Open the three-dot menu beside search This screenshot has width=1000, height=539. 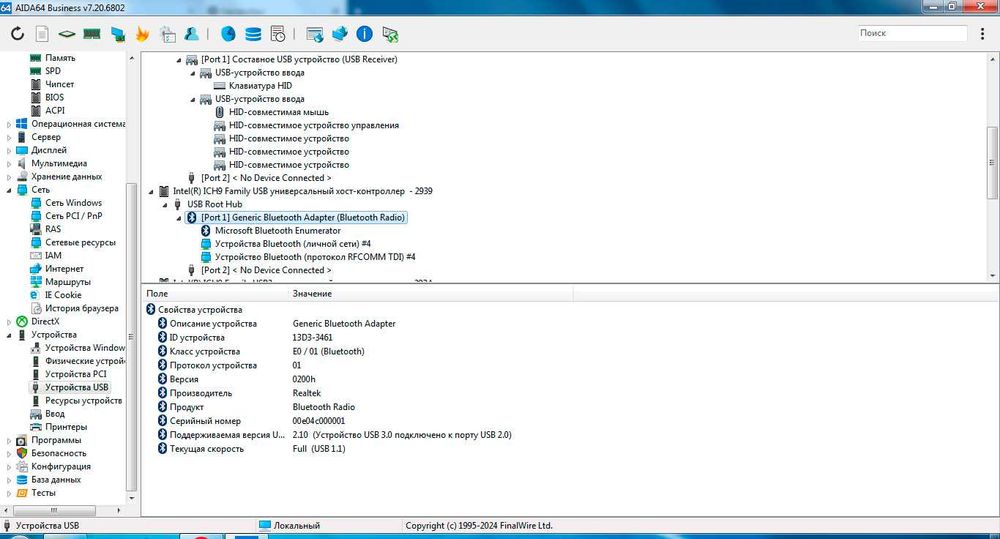[982, 33]
